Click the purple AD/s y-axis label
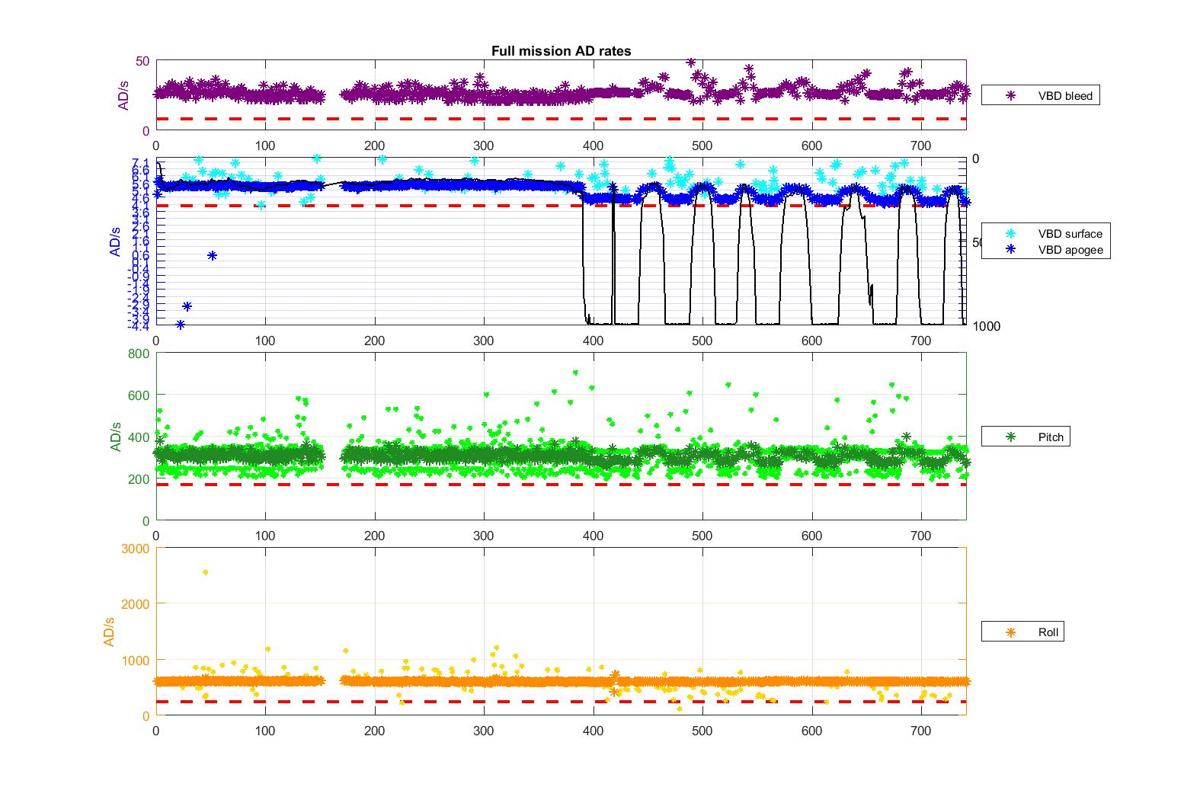Viewport: 1200px width, 804px height. pos(123,95)
